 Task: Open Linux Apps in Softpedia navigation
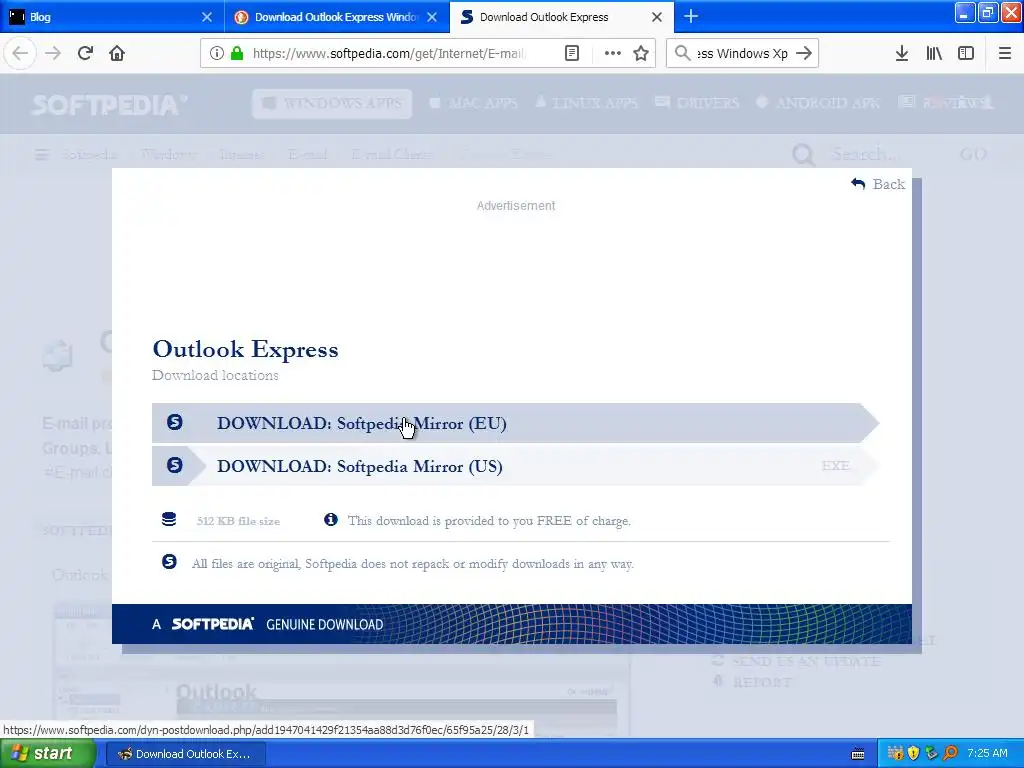(586, 103)
